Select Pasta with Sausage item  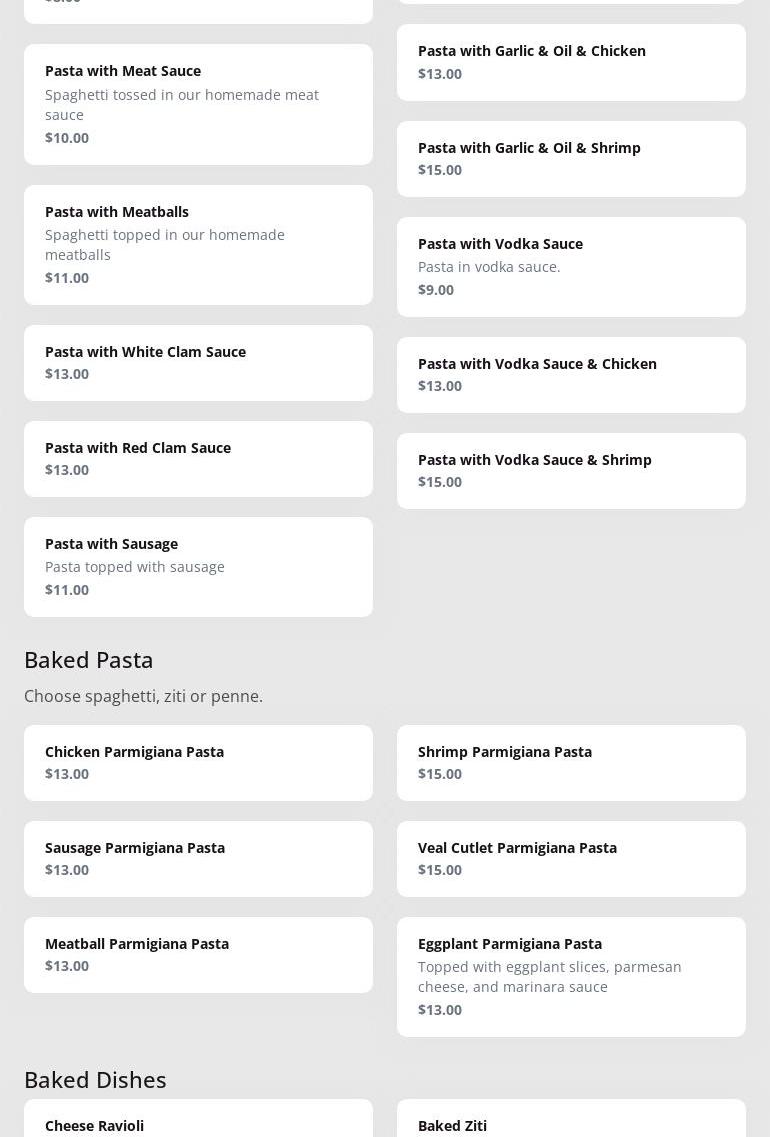point(198,566)
